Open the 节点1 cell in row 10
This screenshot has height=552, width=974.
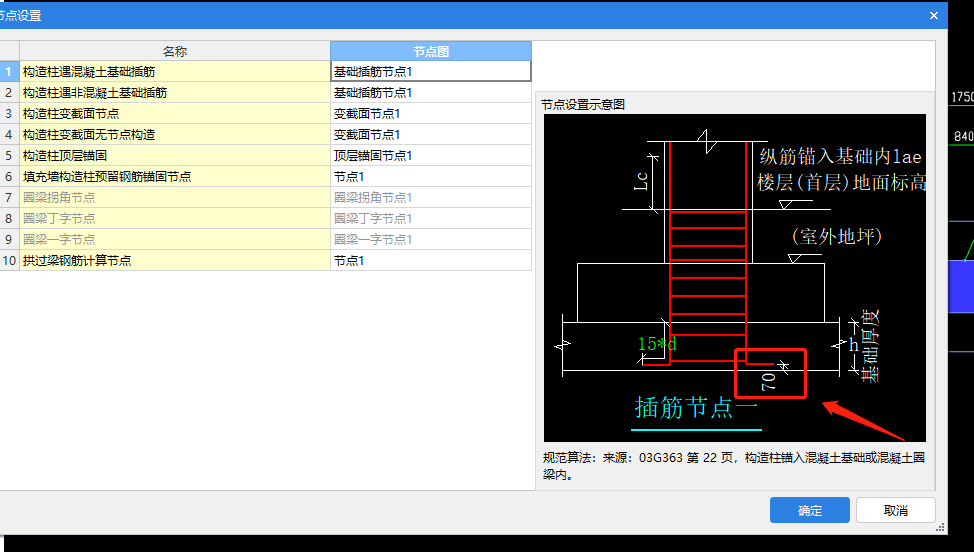coord(430,260)
